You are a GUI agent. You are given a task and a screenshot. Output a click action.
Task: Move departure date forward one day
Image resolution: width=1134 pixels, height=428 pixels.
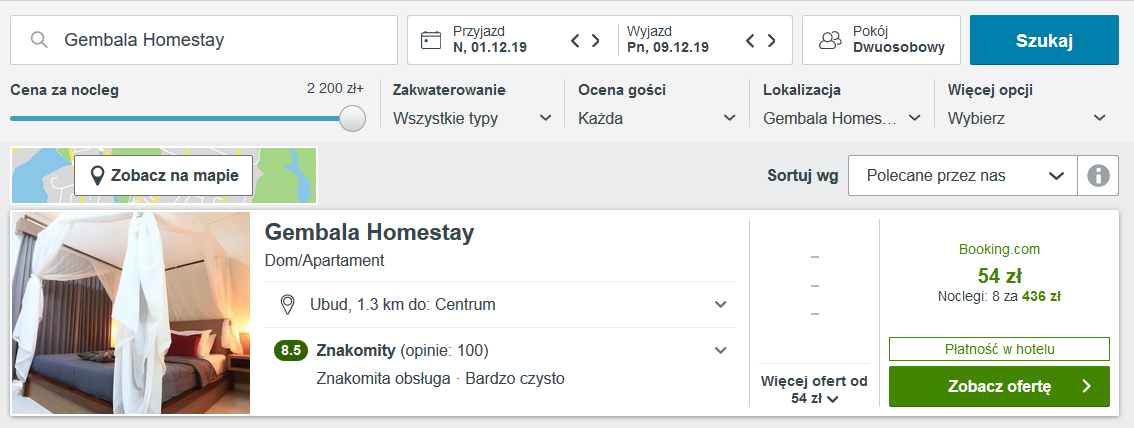(772, 40)
